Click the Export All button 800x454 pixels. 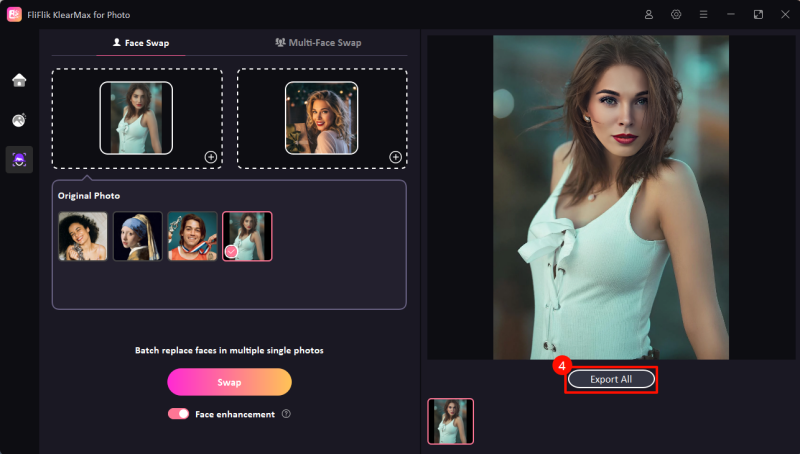(x=611, y=379)
